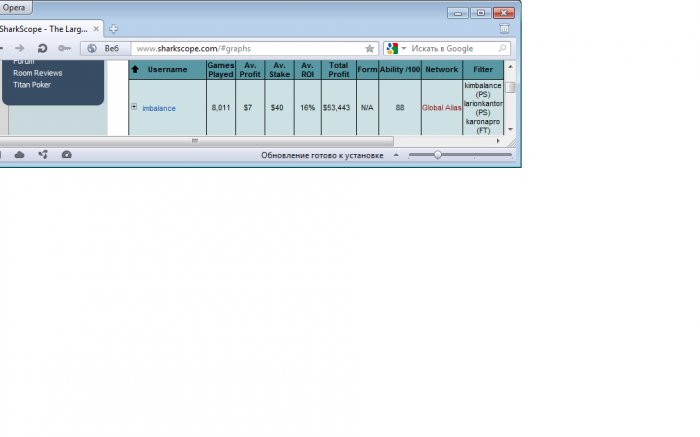Click the $40 Av. Stake cell
The height and width of the screenshot is (437, 700).
(277, 108)
